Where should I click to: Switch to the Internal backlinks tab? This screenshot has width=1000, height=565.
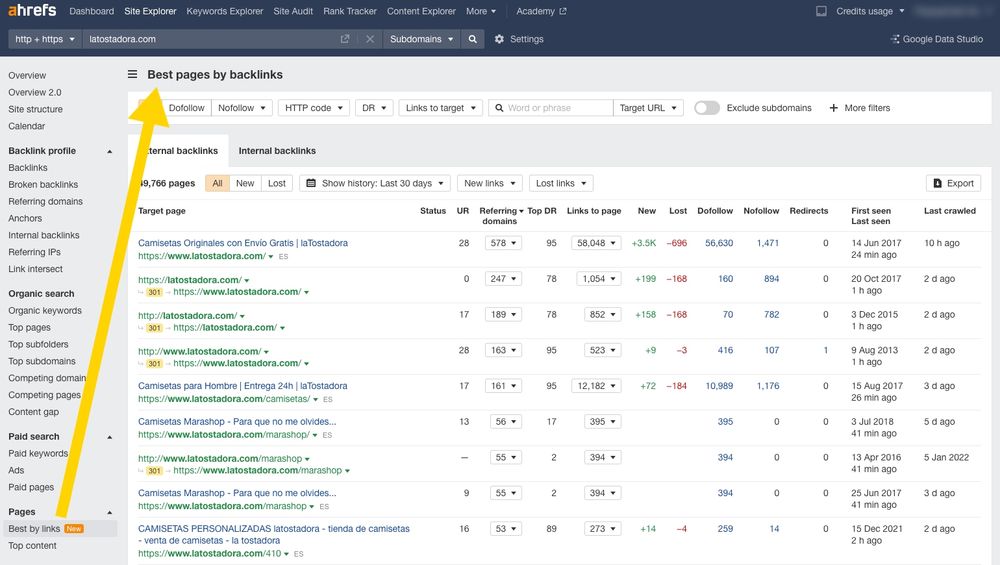(x=277, y=150)
